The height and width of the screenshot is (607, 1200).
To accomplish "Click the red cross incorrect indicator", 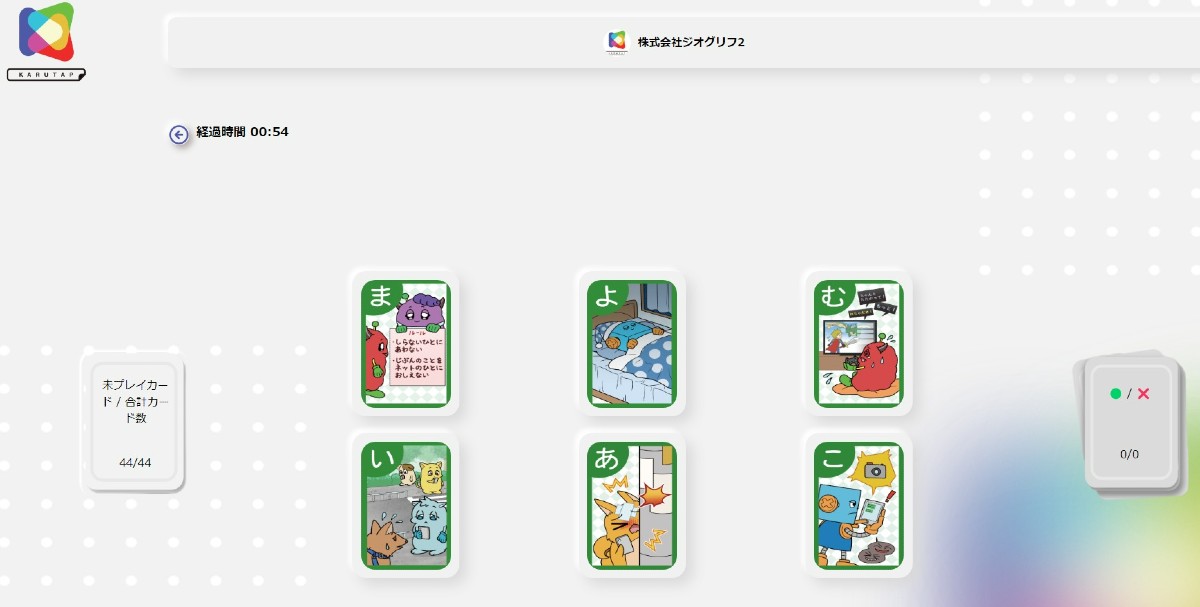I will click(1143, 394).
